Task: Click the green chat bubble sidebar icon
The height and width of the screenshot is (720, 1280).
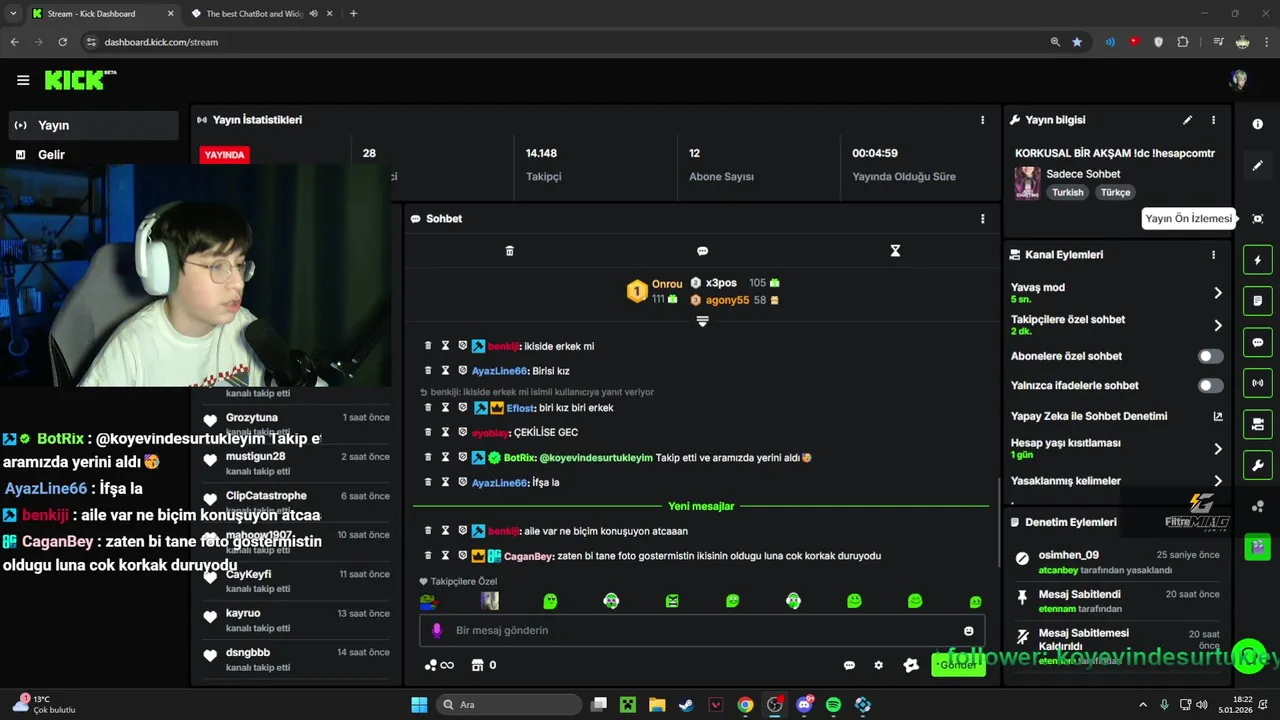Action: click(x=1258, y=342)
